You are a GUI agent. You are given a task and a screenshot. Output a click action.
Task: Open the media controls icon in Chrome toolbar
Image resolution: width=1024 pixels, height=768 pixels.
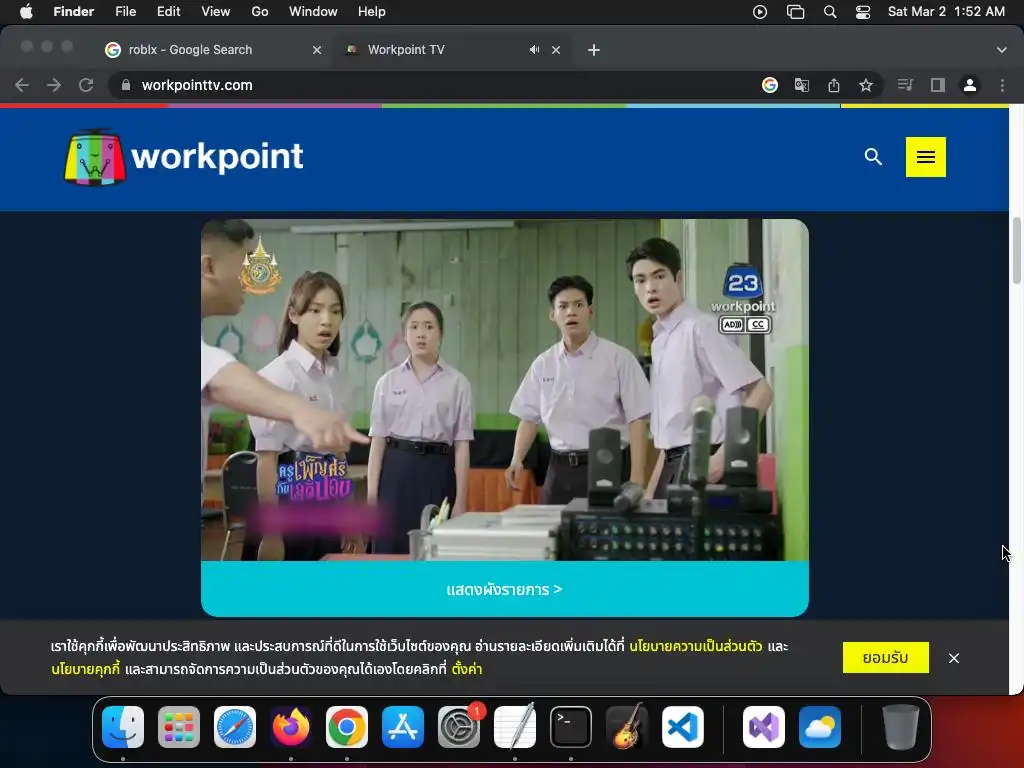click(905, 85)
